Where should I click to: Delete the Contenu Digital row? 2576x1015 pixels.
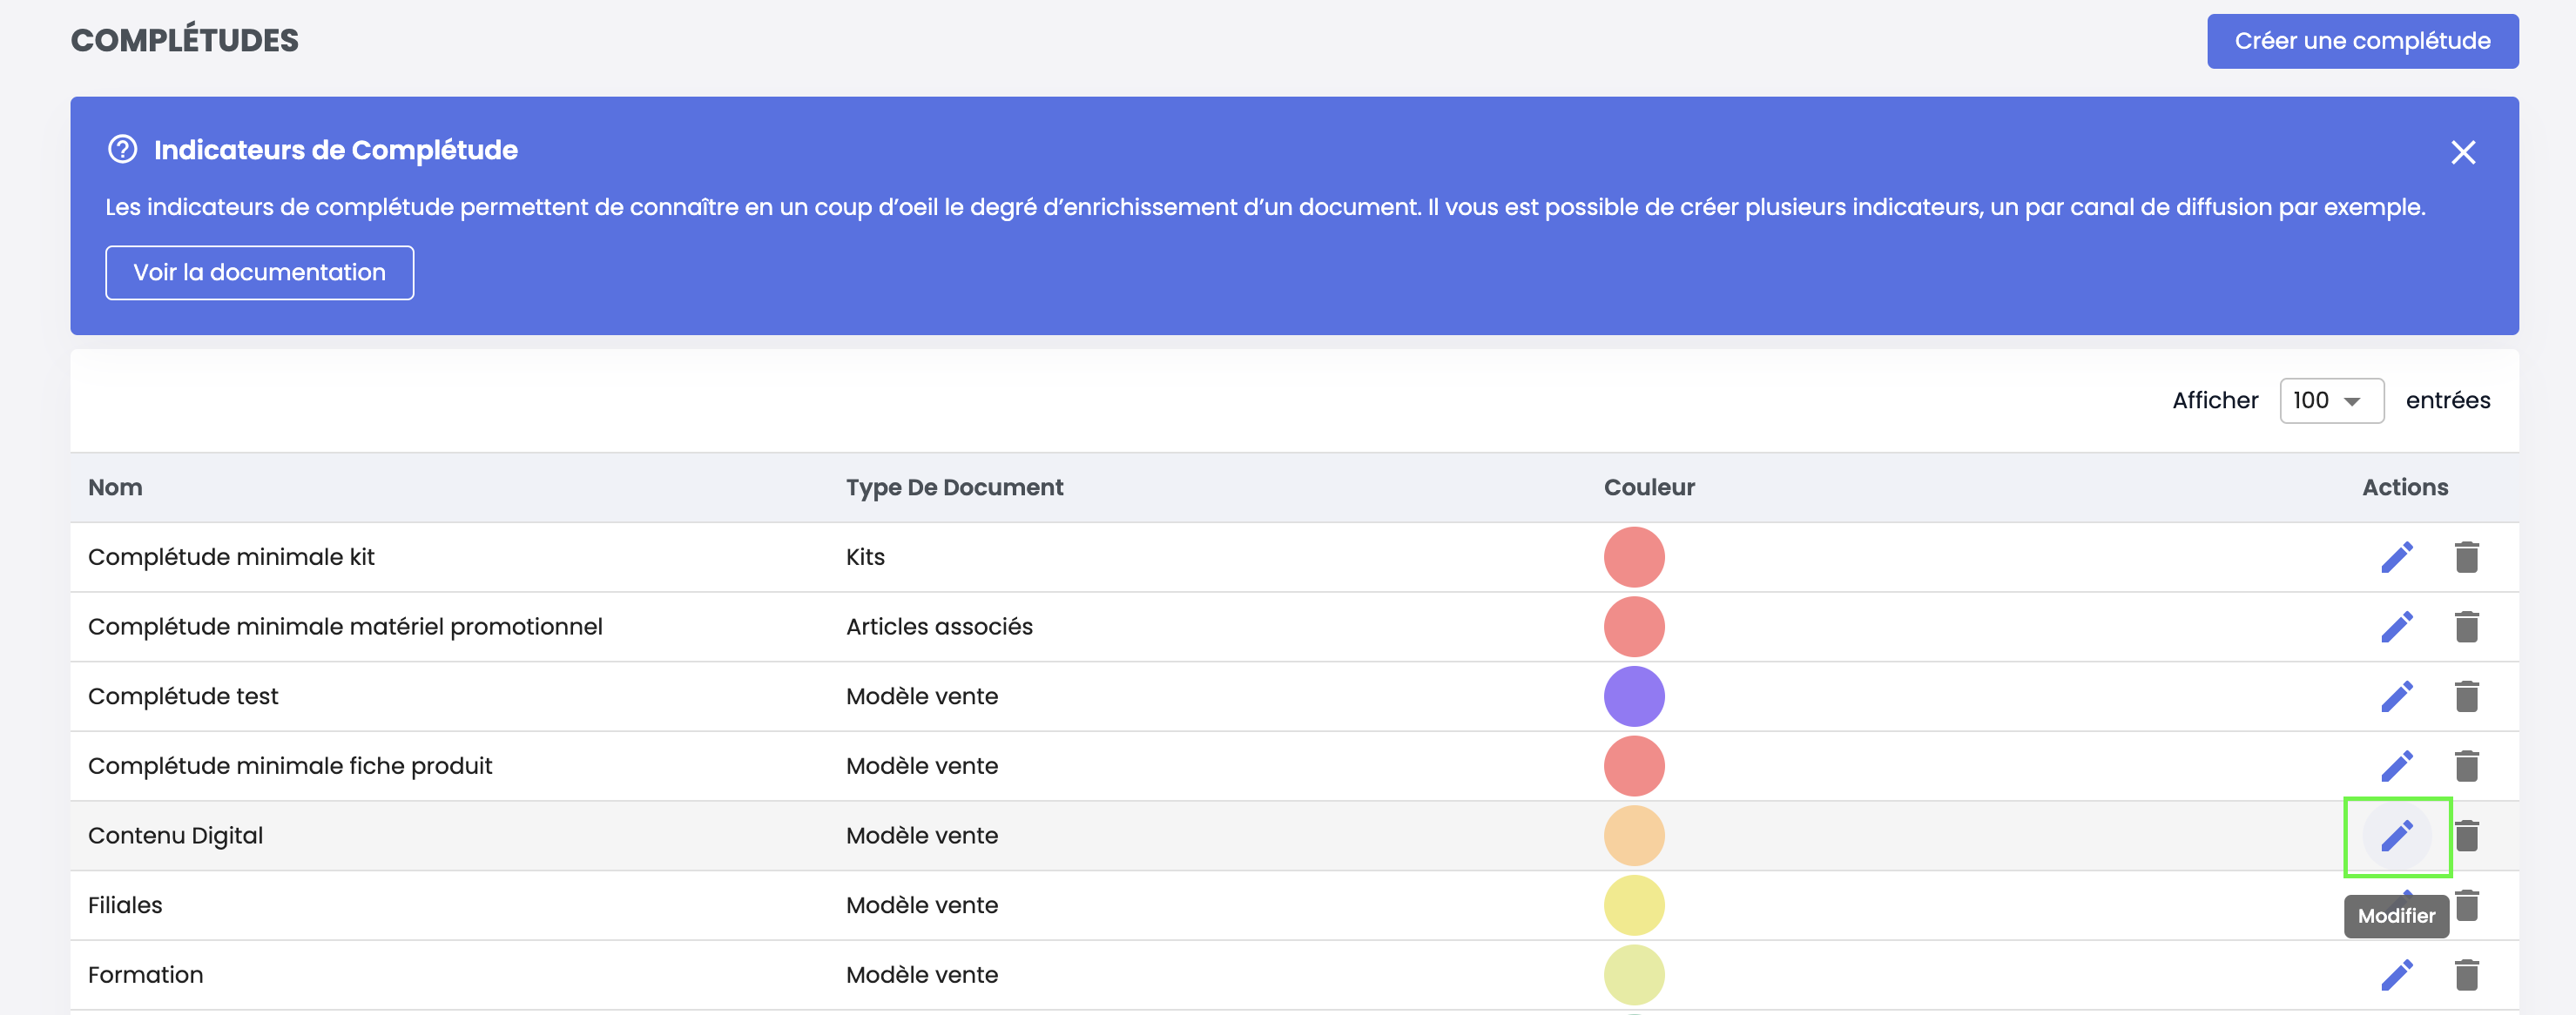(x=2466, y=835)
